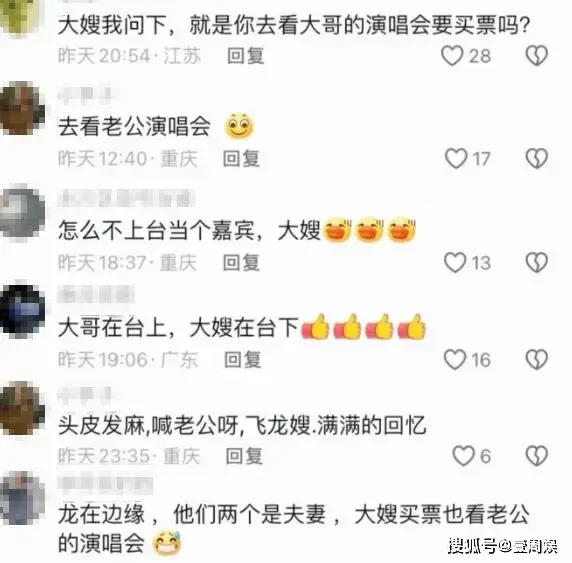Open the 搜狐号 watermark source link

tap(503, 546)
